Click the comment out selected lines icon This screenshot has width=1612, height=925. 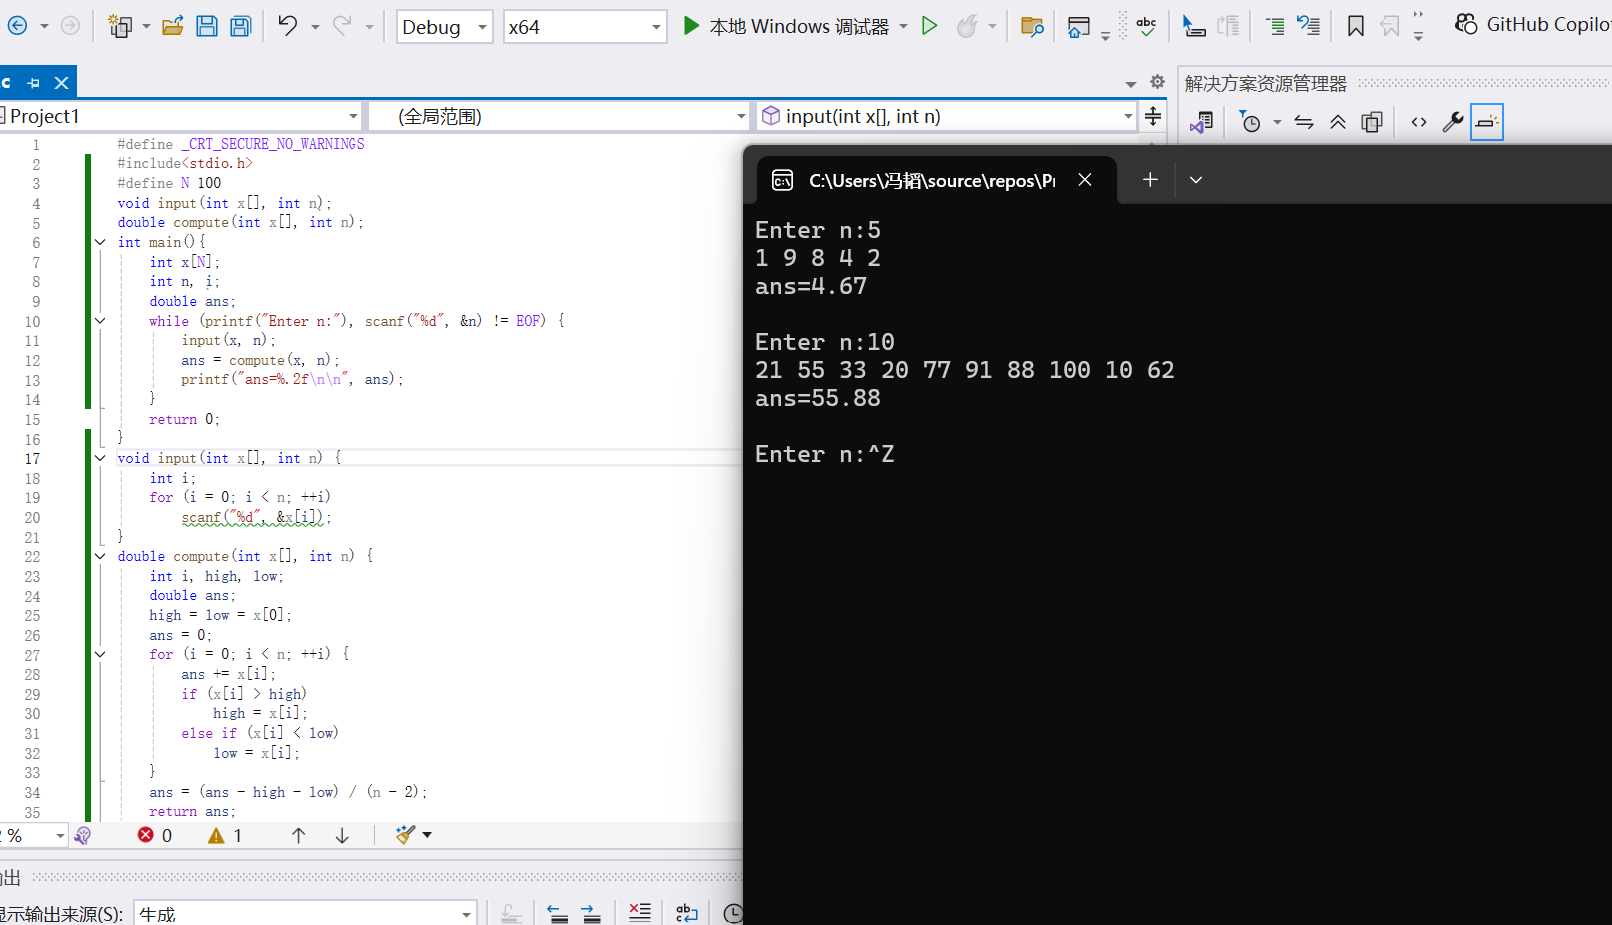click(x=1275, y=26)
